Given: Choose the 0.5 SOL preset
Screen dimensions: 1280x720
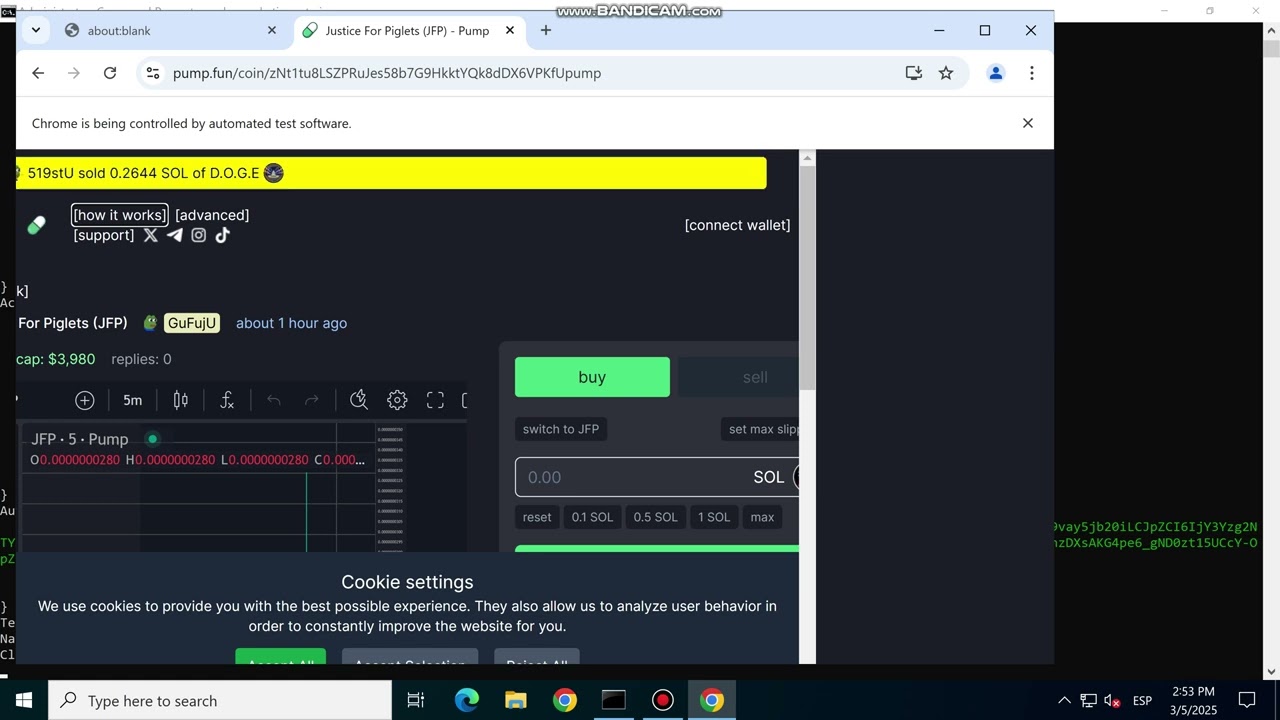Looking at the screenshot, I should 655,517.
